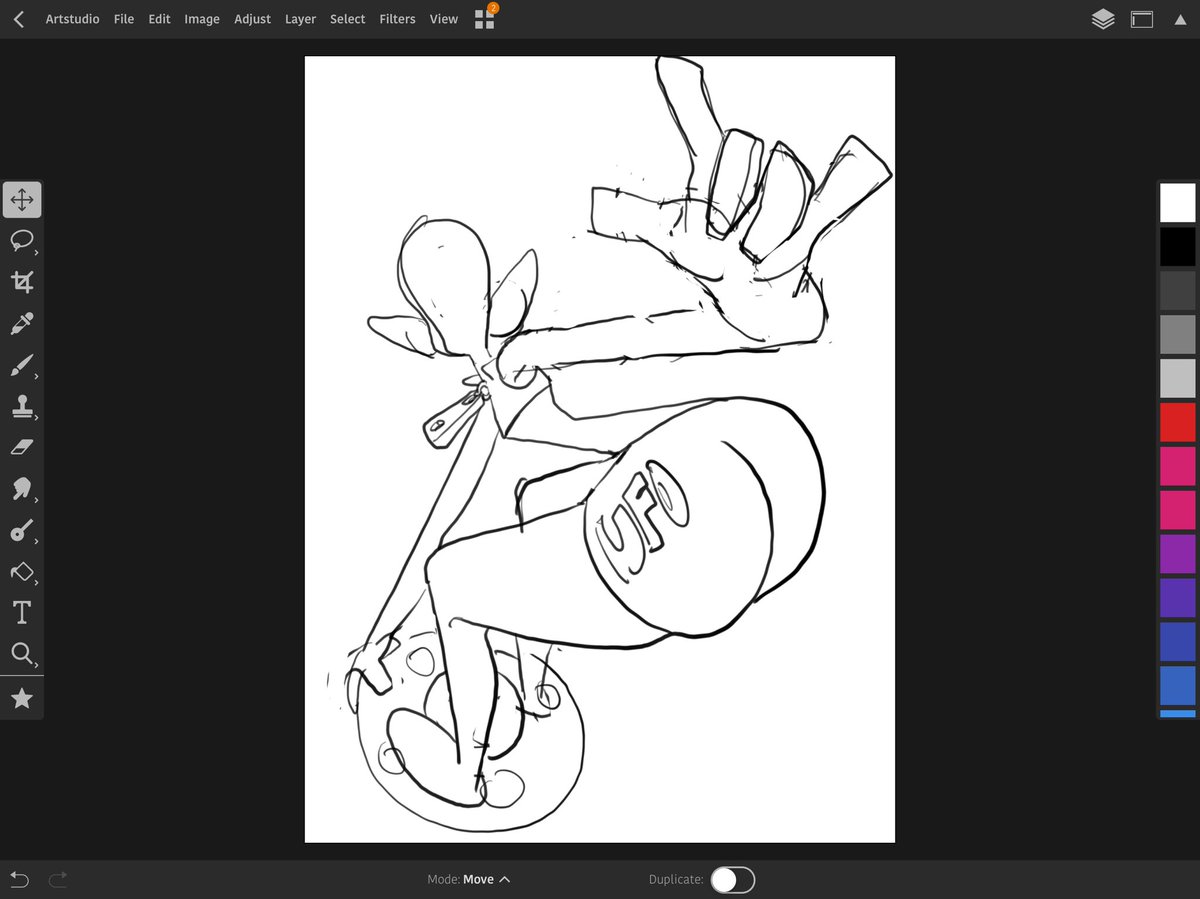Expand the Mode Move dropdown
The image size is (1200, 899).
[x=469, y=879]
